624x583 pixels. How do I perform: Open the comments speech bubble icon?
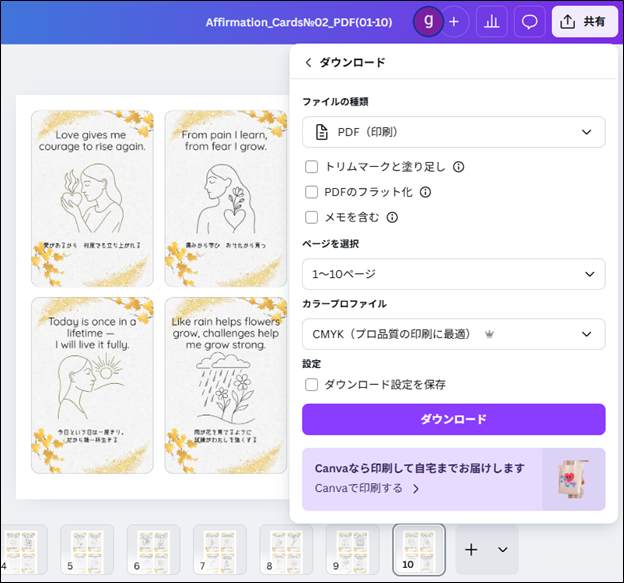(529, 21)
